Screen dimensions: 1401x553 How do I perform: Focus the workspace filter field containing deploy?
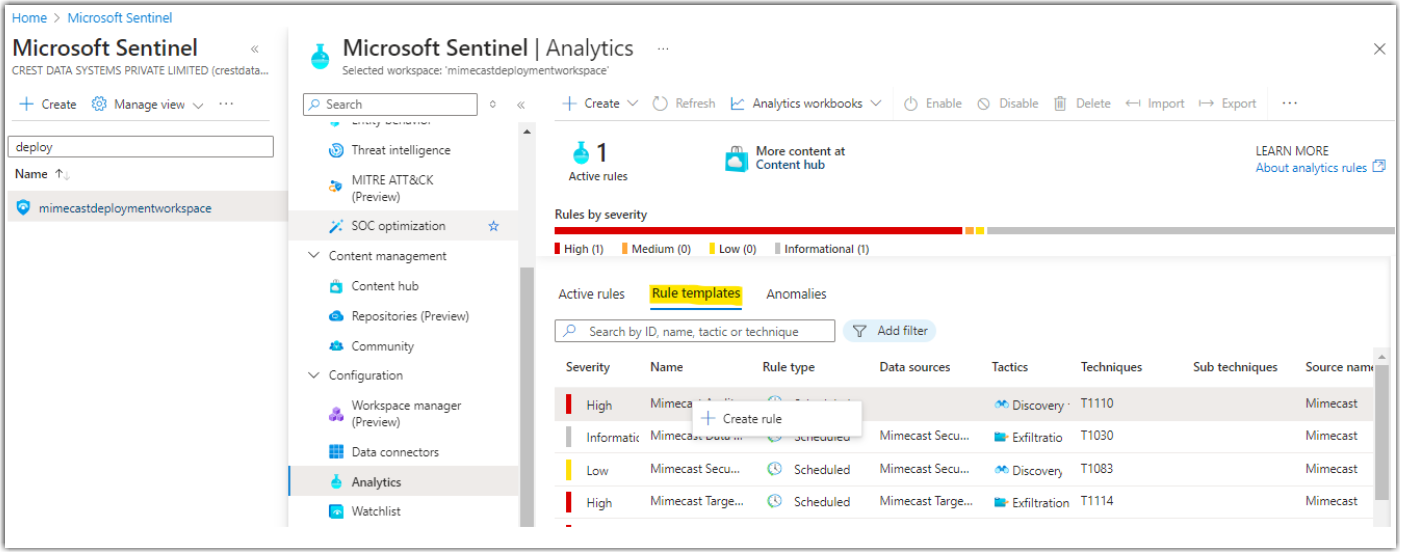pyautogui.click(x=140, y=147)
